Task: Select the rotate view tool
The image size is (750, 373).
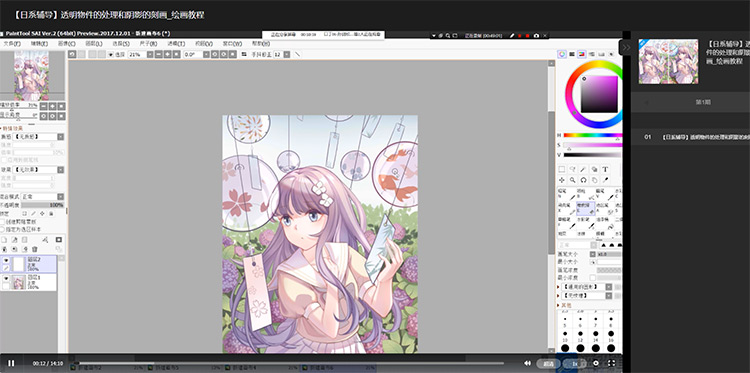Action: tap(583, 180)
